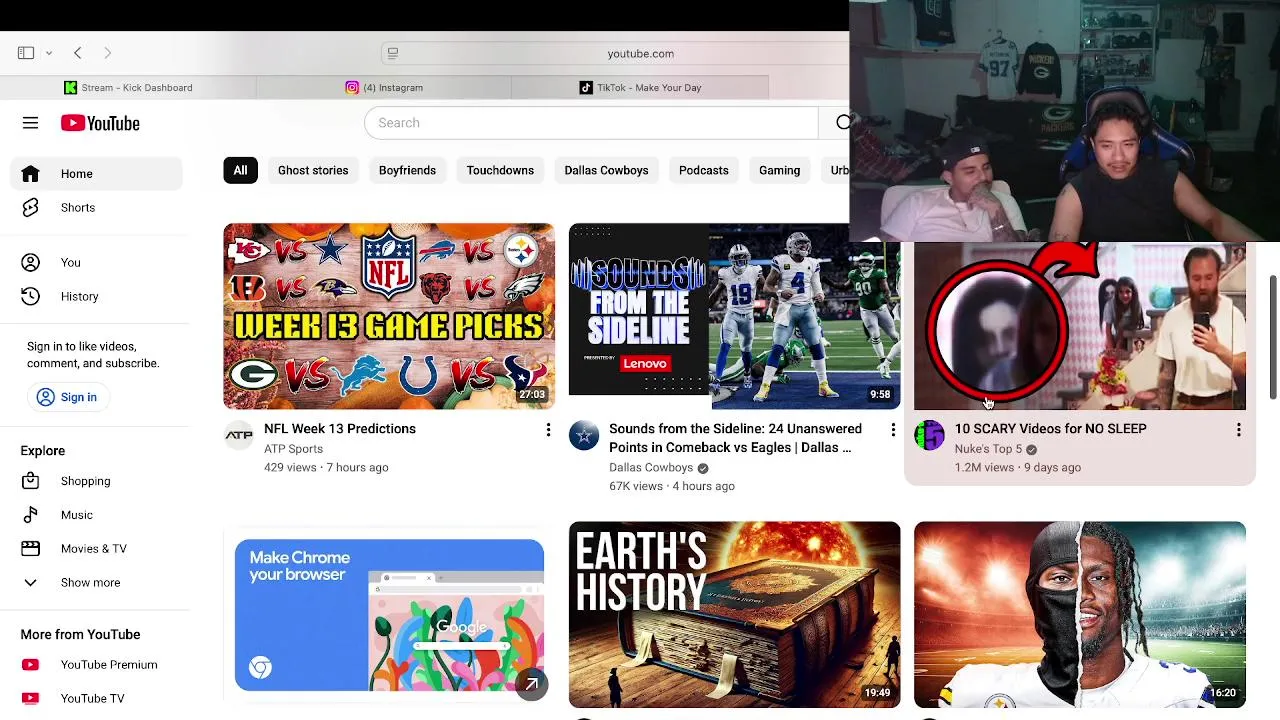
Task: Click the Shorts icon in sidebar
Action: tap(30, 208)
